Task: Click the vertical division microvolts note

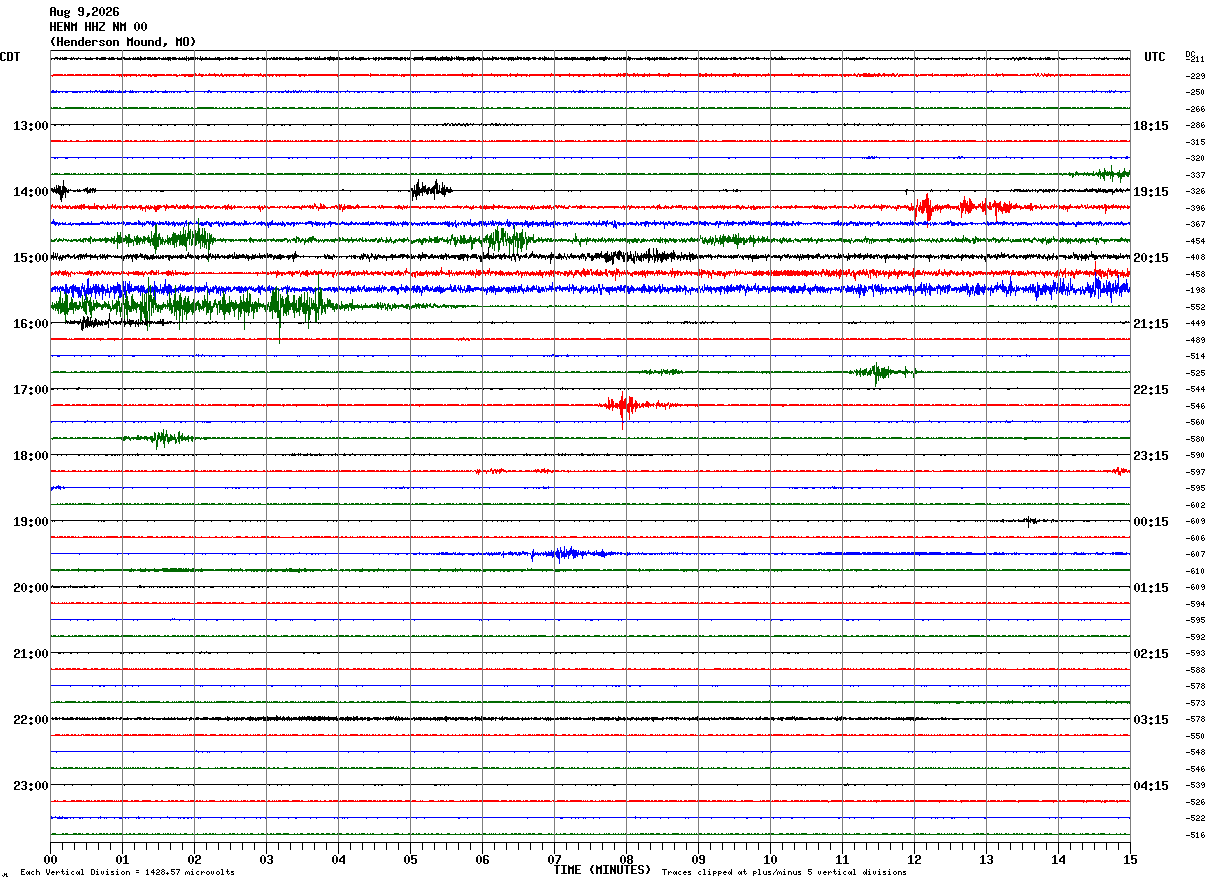Action: pos(127,873)
